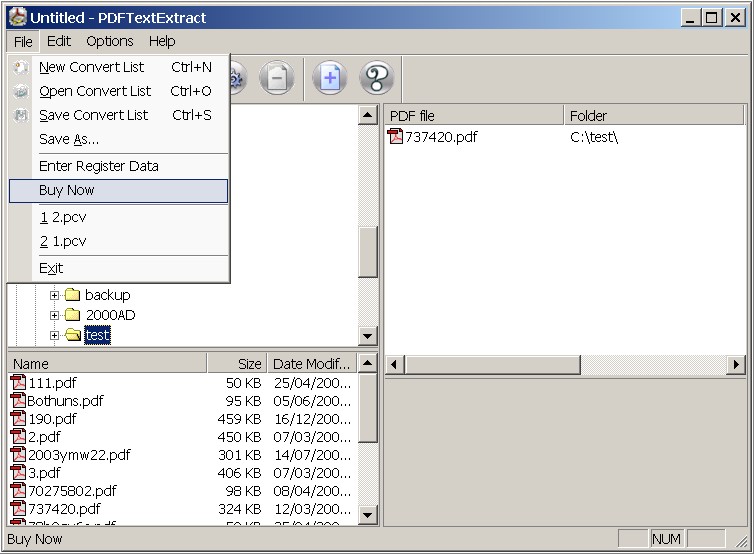Click the folder tree vertical scrollbar thumb
Viewport: 754px width, 554px height.
[368, 251]
